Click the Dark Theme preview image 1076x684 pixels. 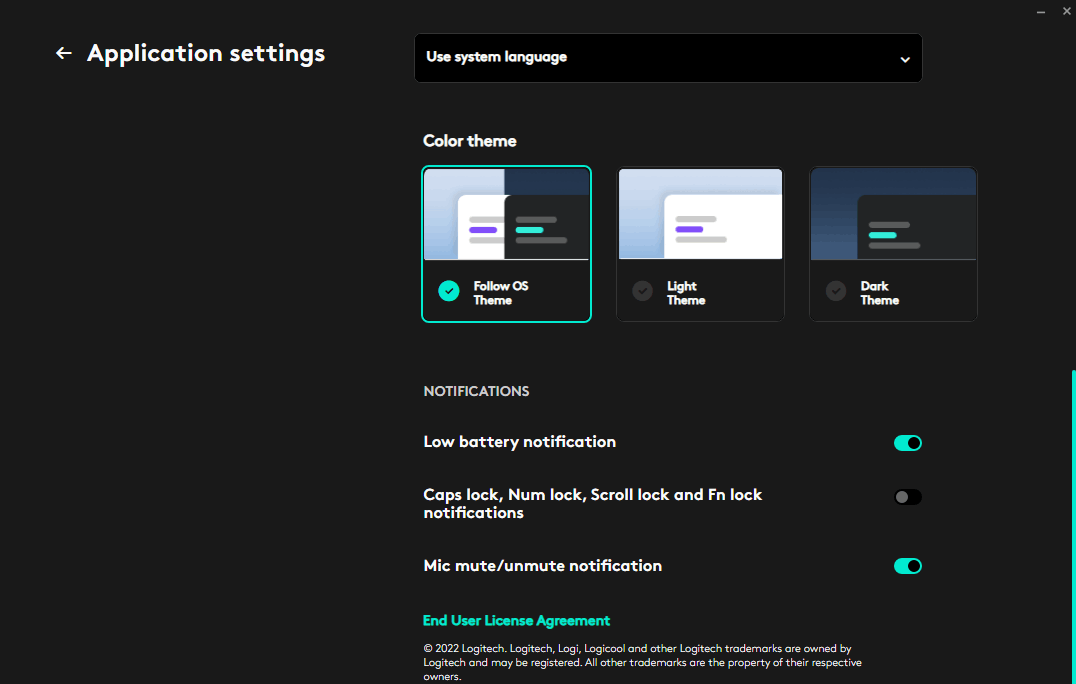pos(893,213)
